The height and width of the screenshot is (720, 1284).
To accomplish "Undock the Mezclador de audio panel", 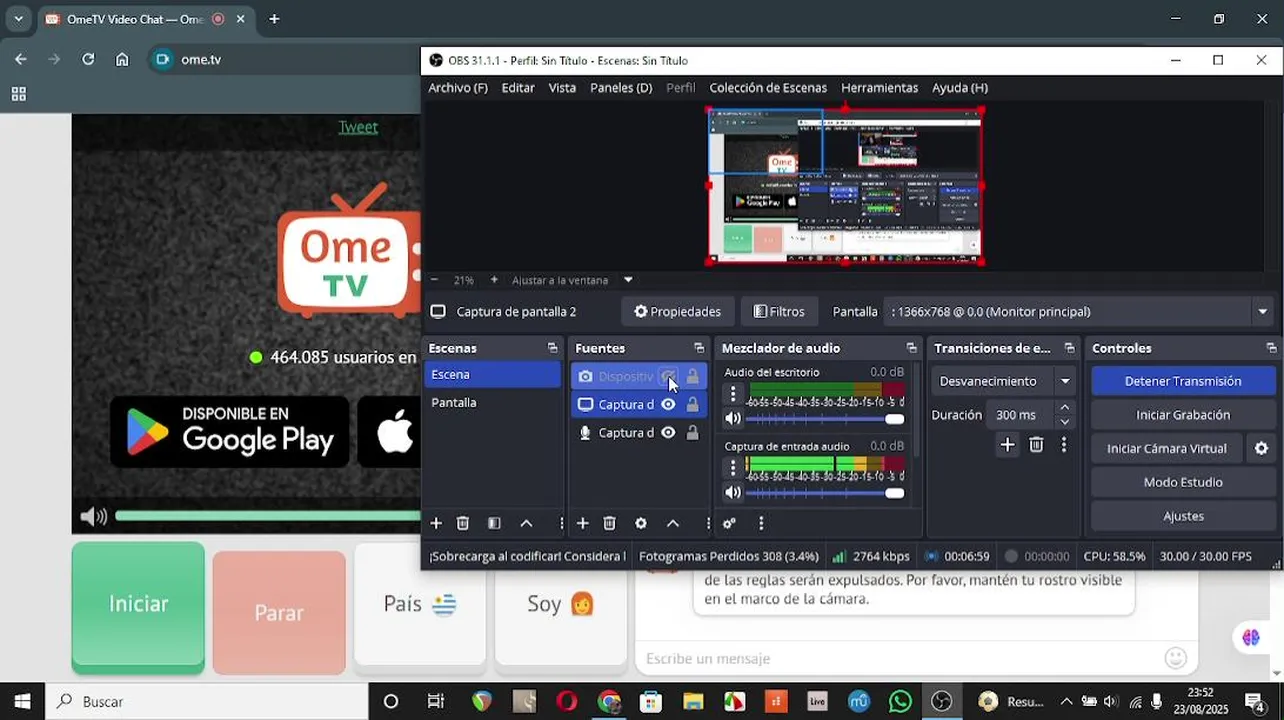I will point(911,348).
